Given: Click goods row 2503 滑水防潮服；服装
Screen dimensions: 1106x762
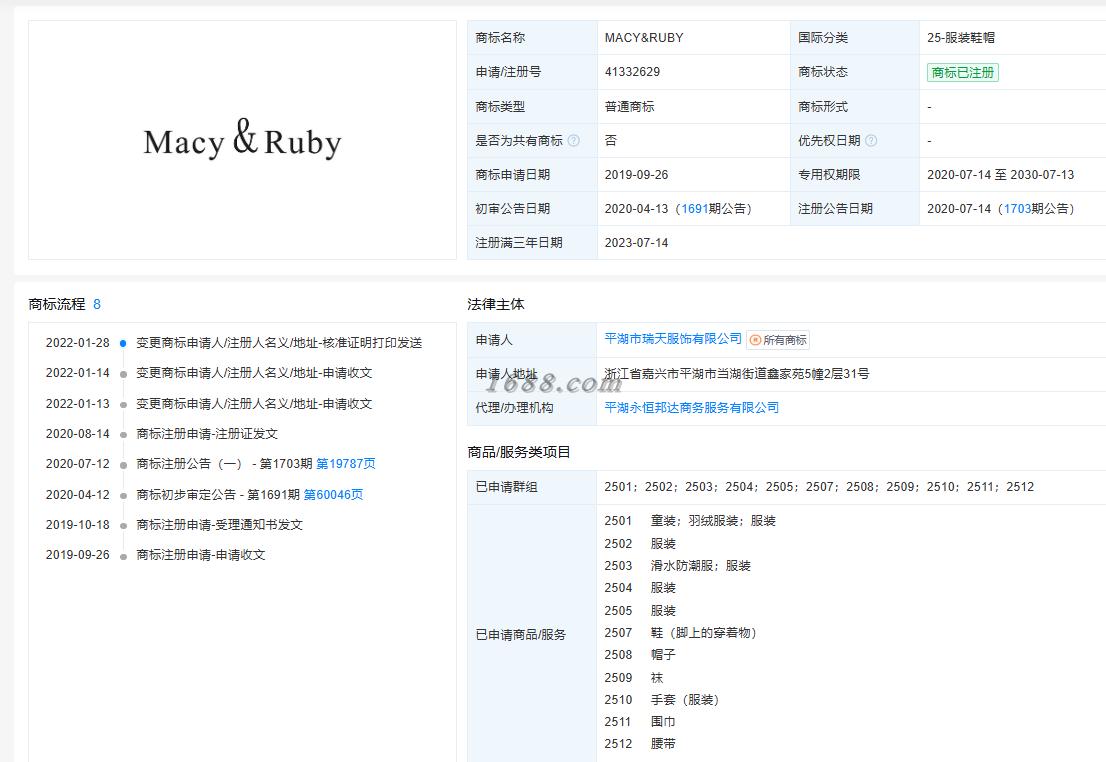Looking at the screenshot, I should (x=677, y=566).
